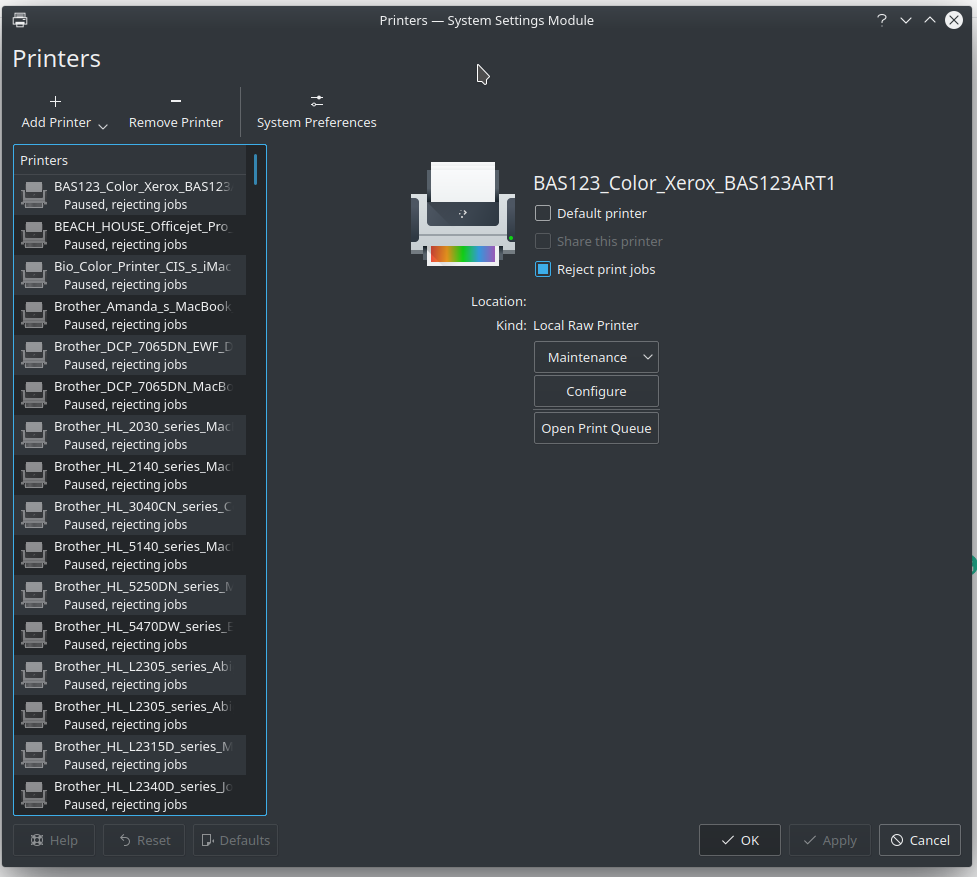Click the Printers list header
The image size is (977, 877).
[x=130, y=161]
